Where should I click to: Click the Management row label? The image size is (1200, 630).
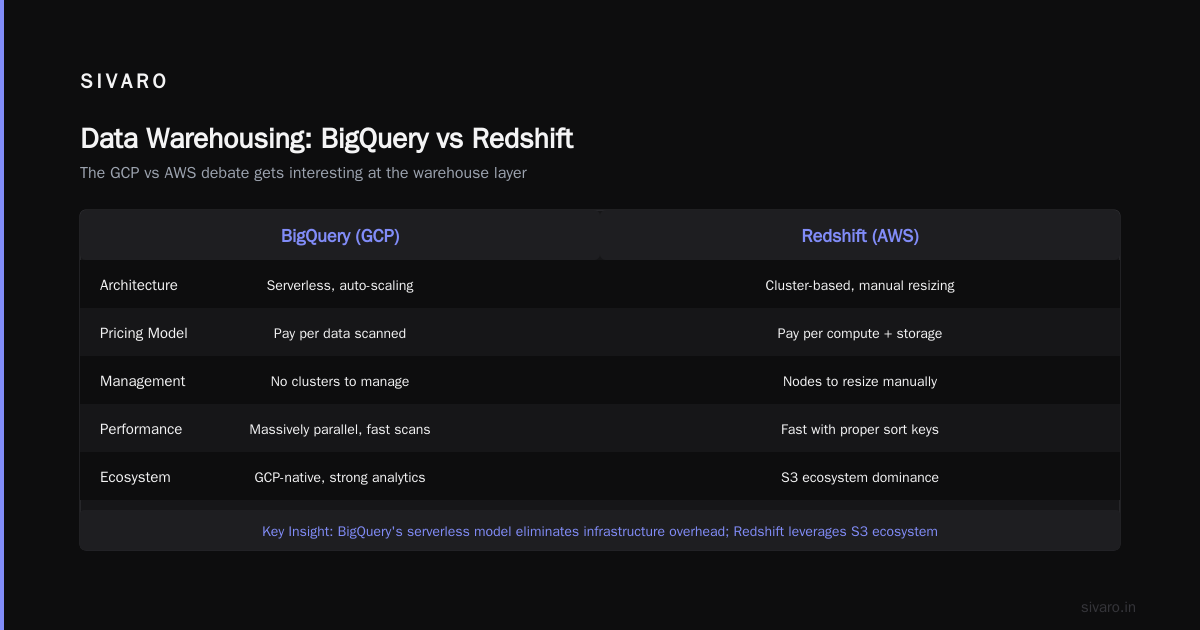click(x=143, y=381)
